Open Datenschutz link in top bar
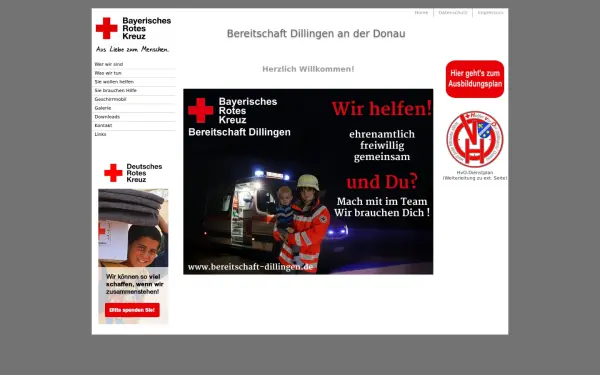The width and height of the screenshot is (600, 375). pyautogui.click(x=453, y=13)
